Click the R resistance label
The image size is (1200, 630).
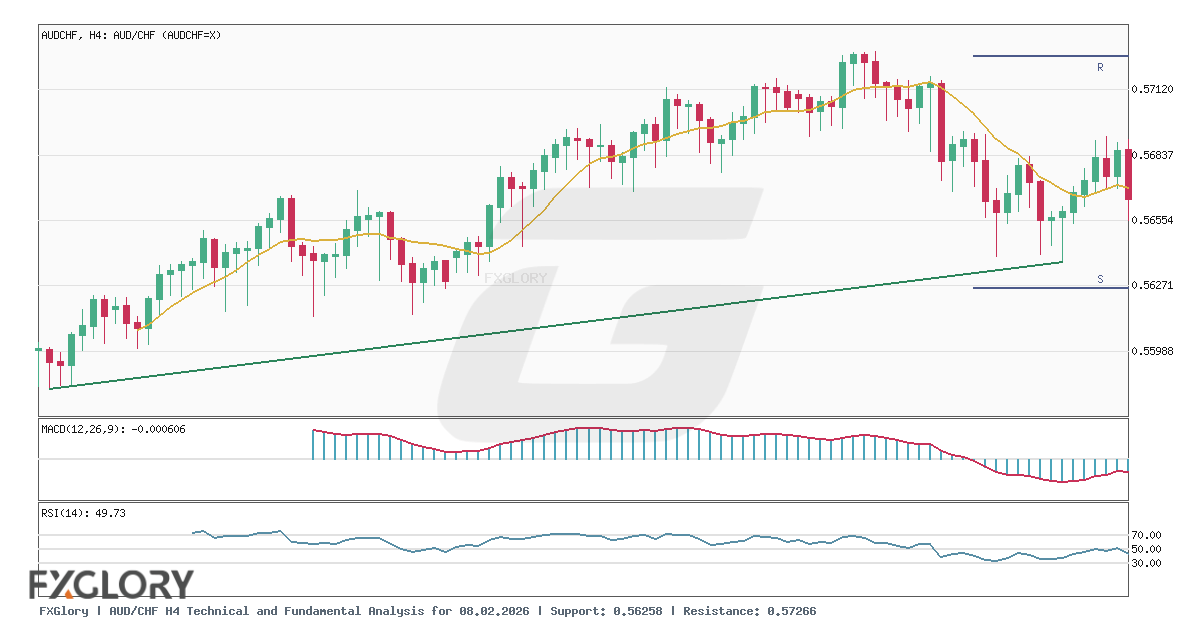[x=1100, y=67]
